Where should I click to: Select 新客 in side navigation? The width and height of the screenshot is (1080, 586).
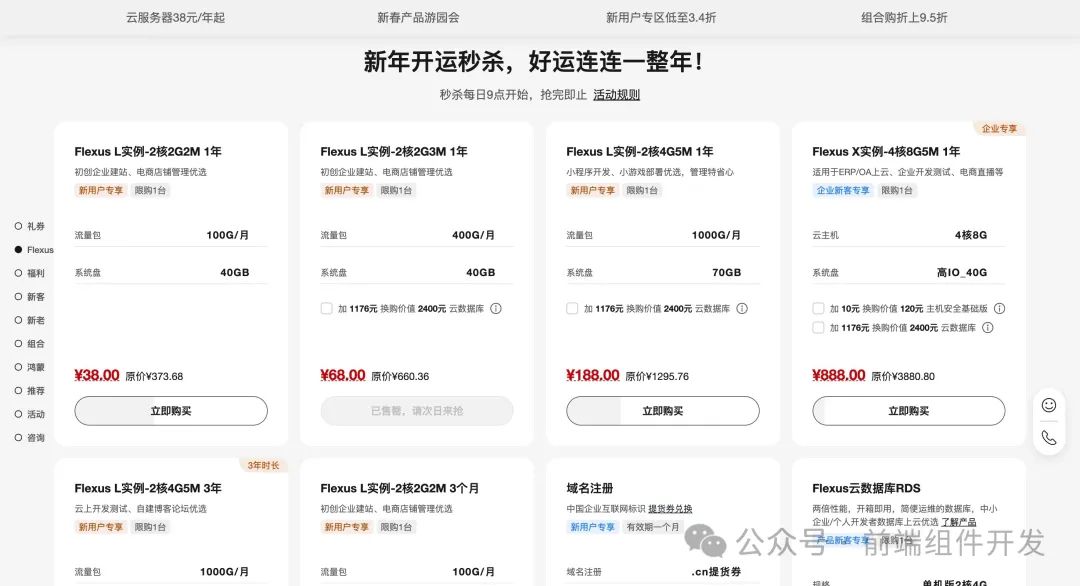coord(30,297)
